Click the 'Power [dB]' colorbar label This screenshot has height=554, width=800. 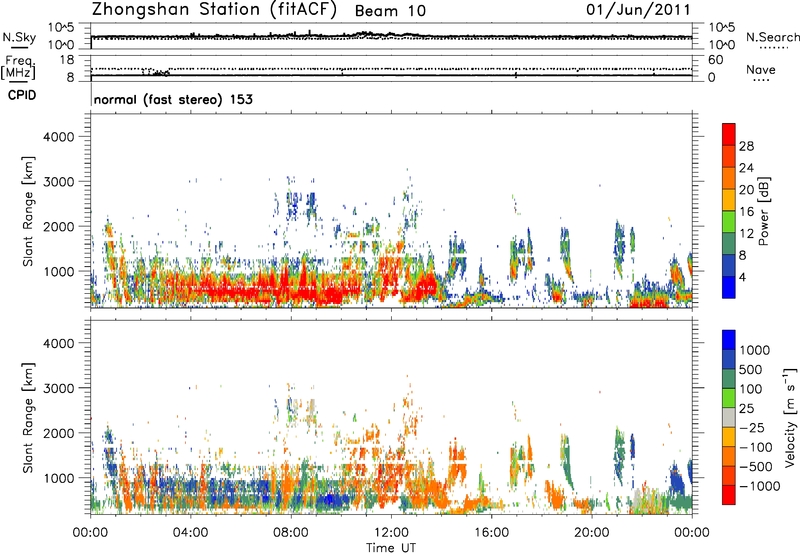coord(763,211)
